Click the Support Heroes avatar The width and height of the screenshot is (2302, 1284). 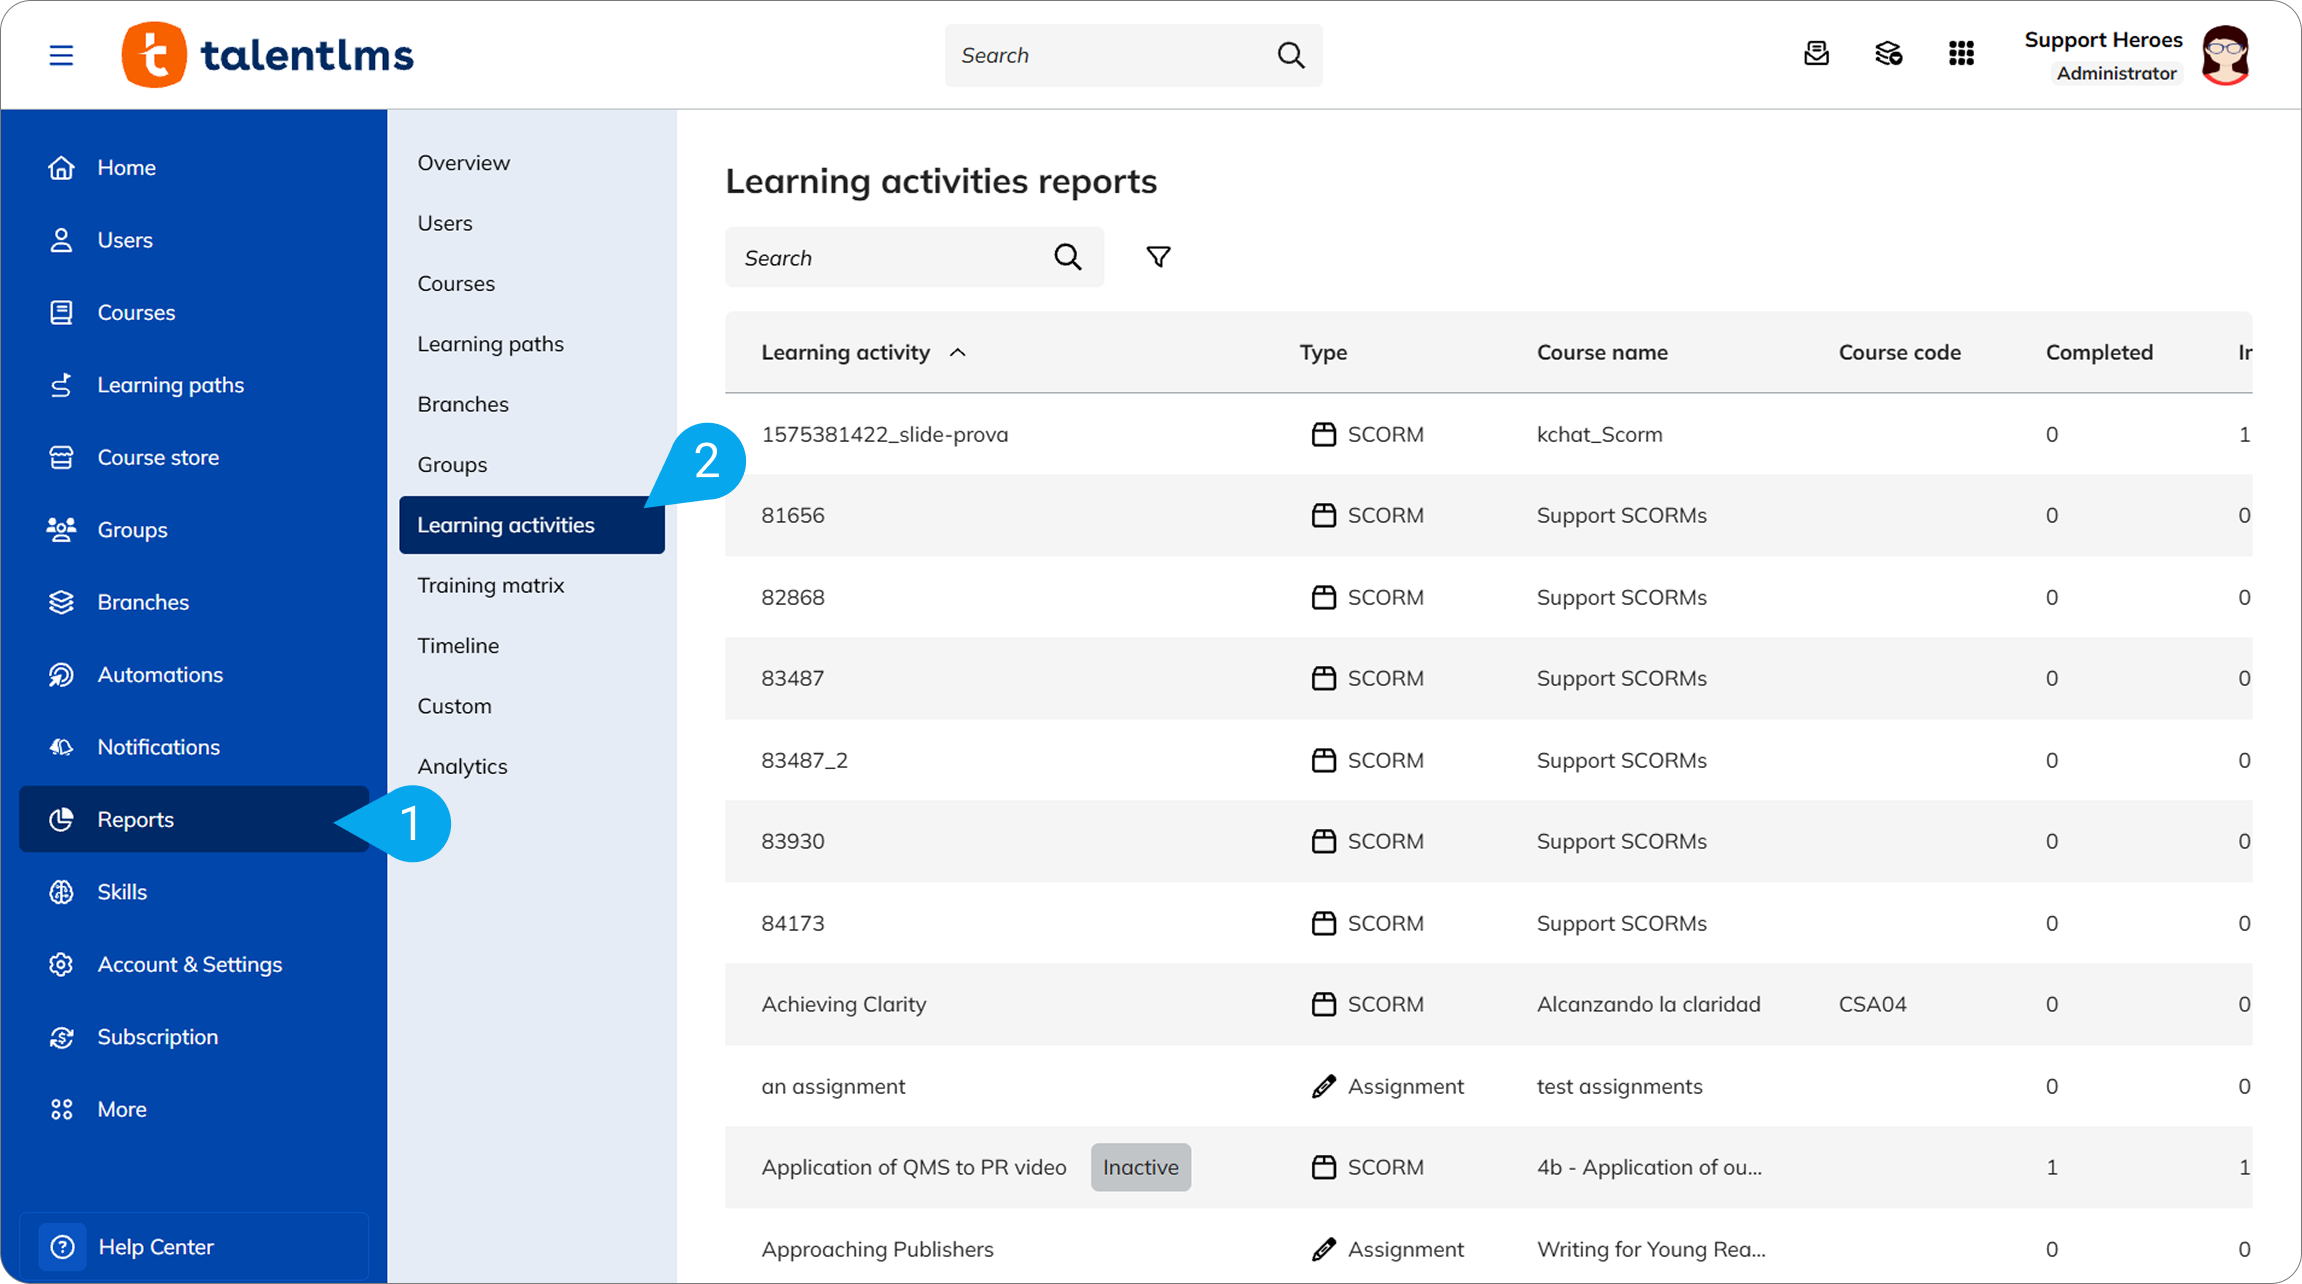(x=2225, y=55)
